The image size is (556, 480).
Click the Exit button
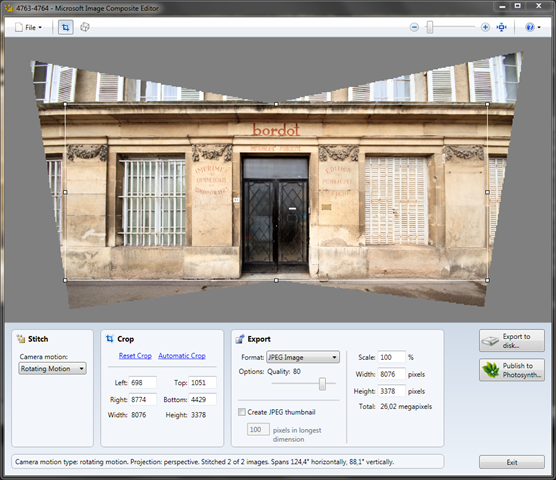point(512,462)
